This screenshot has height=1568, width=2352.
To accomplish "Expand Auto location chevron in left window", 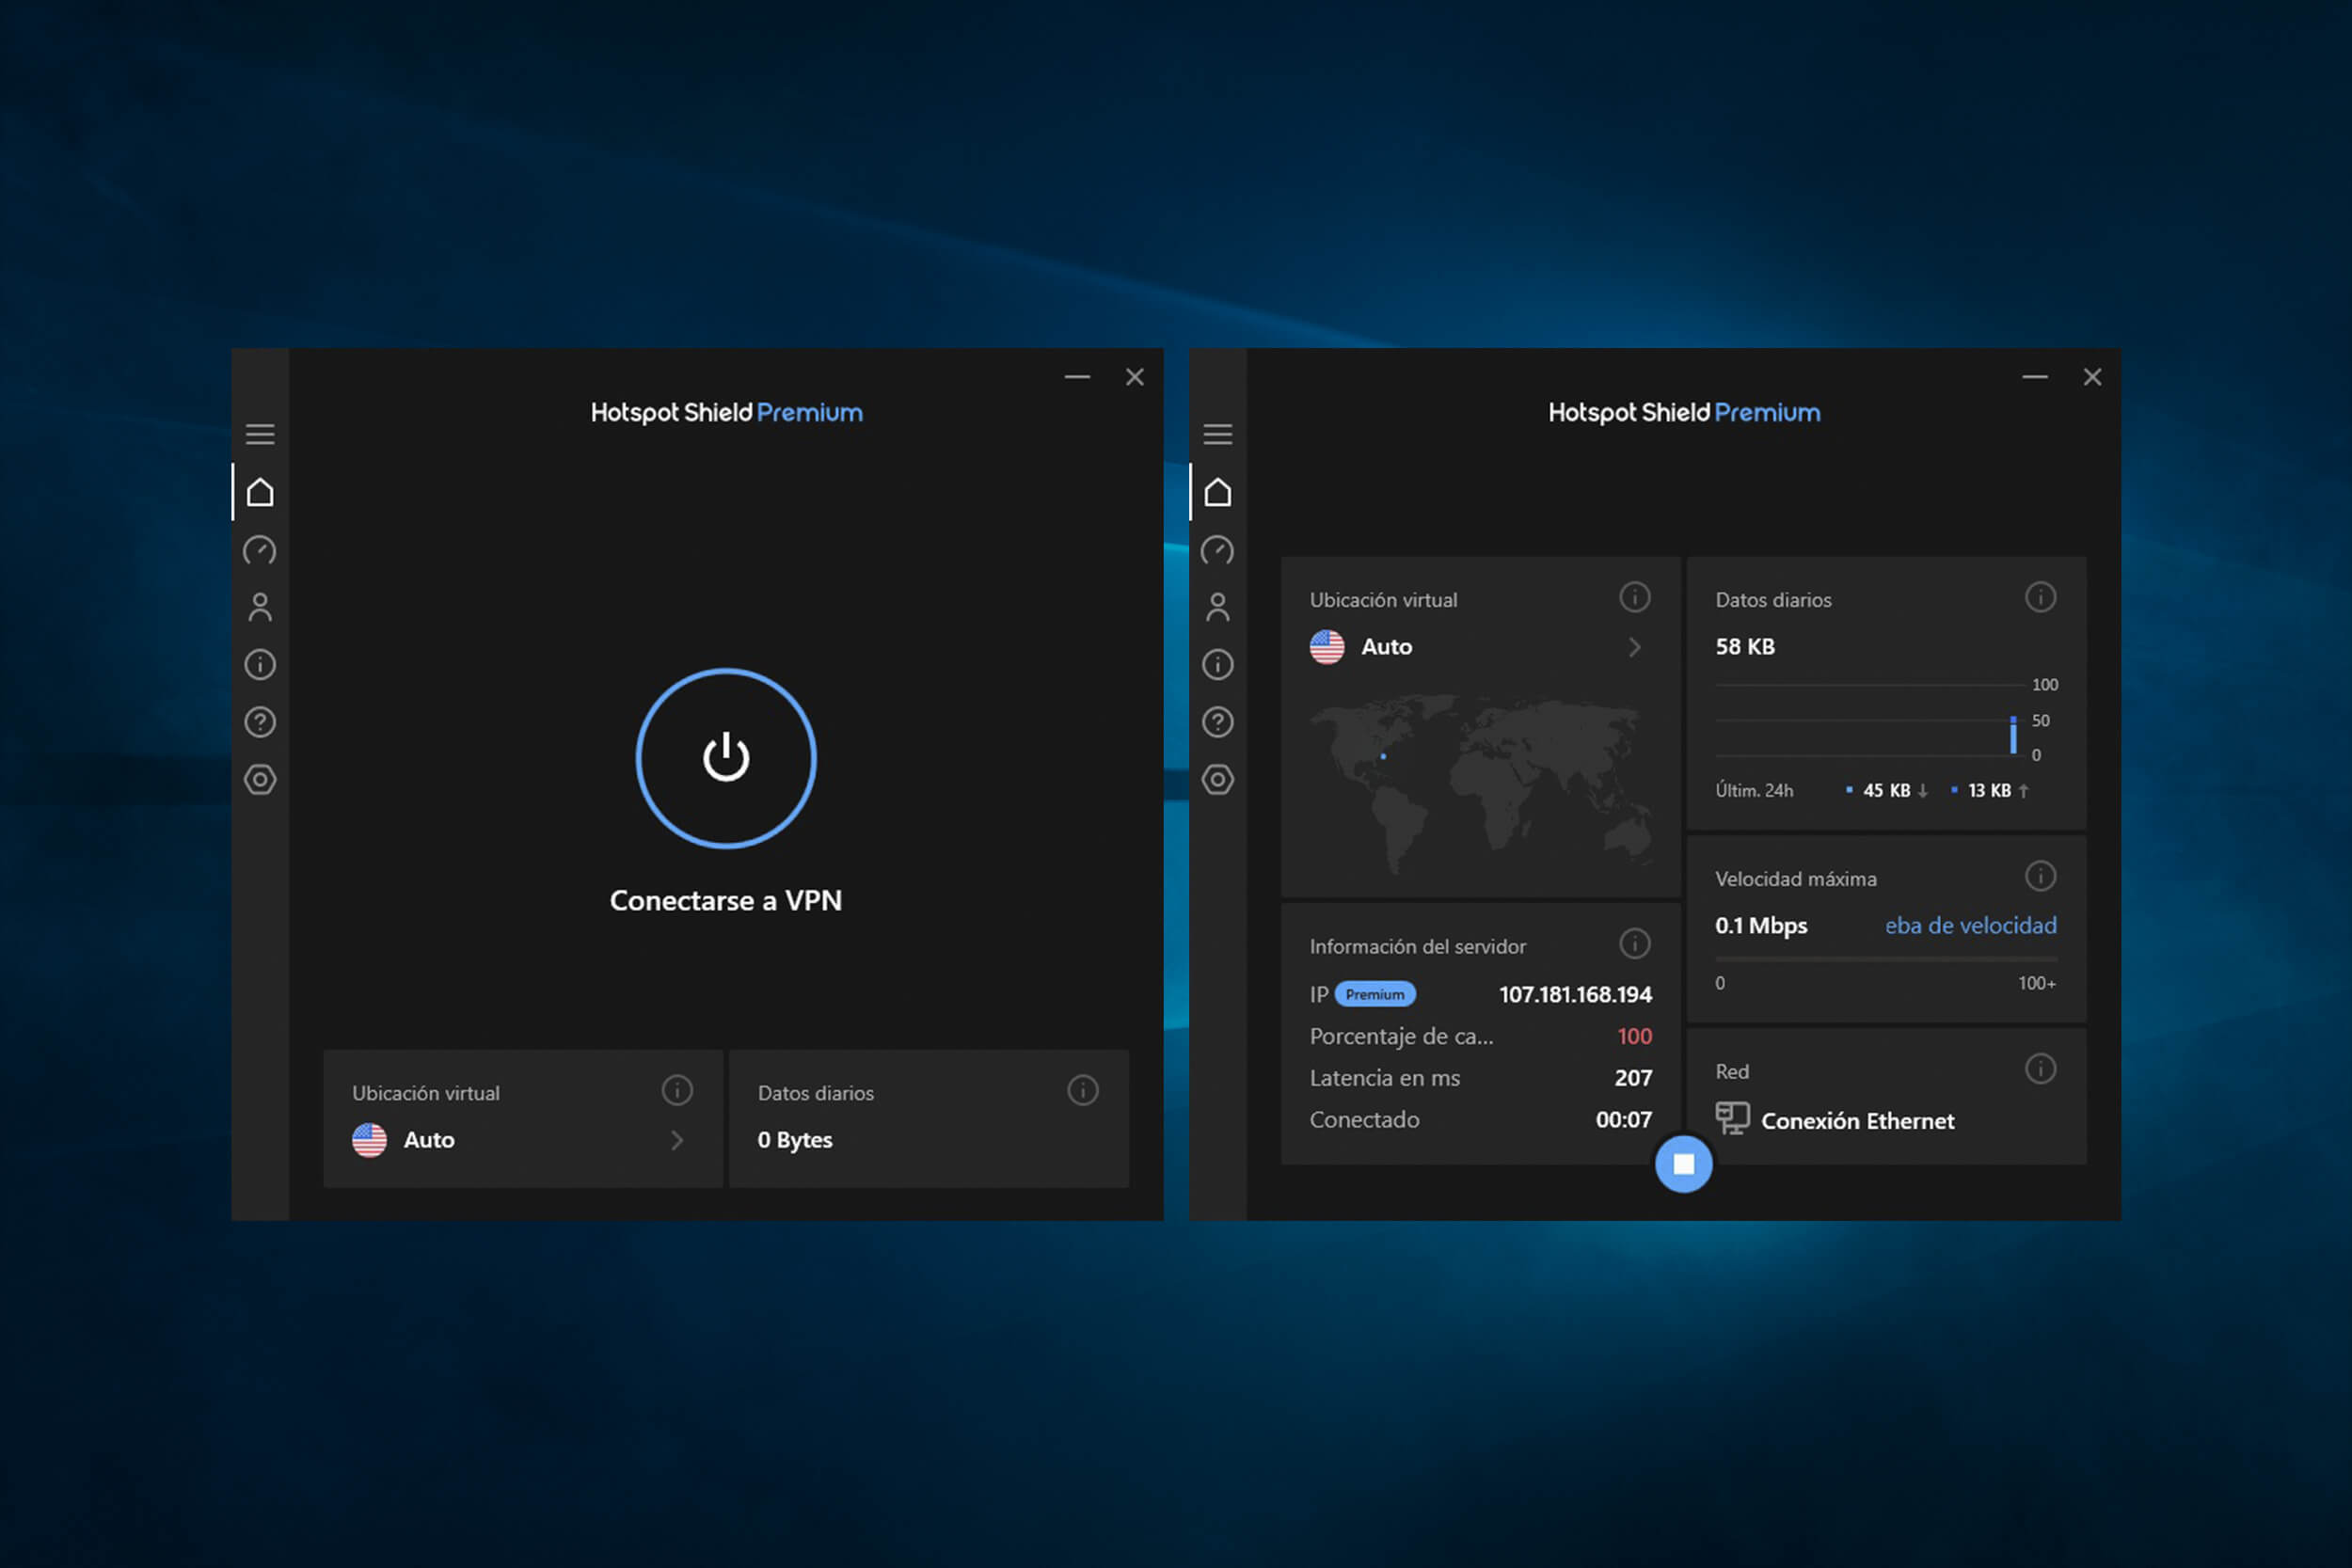I will point(677,1140).
